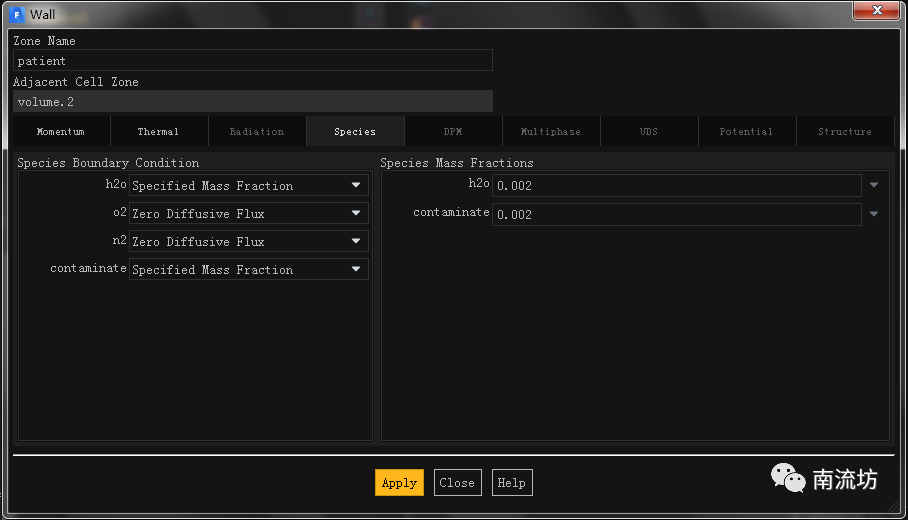Click the Fluent app icon in the title bar
Screen dimensions: 908x520
[x=17, y=14]
